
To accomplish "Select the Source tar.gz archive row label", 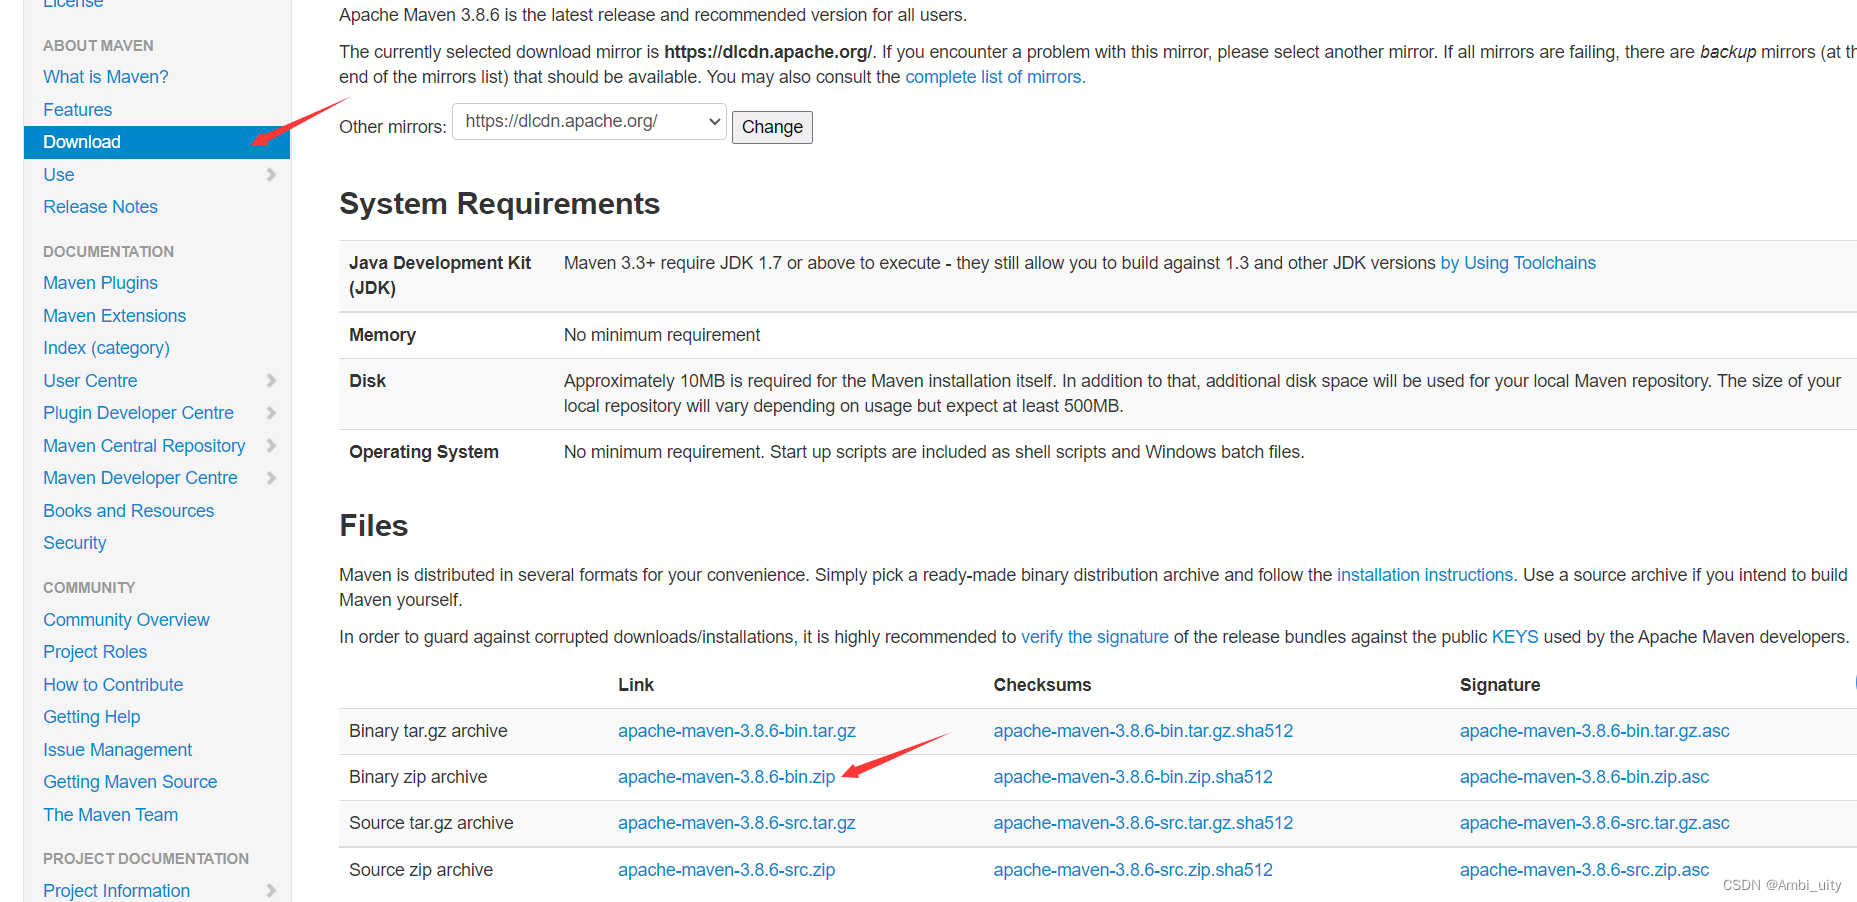I will pos(431,823).
